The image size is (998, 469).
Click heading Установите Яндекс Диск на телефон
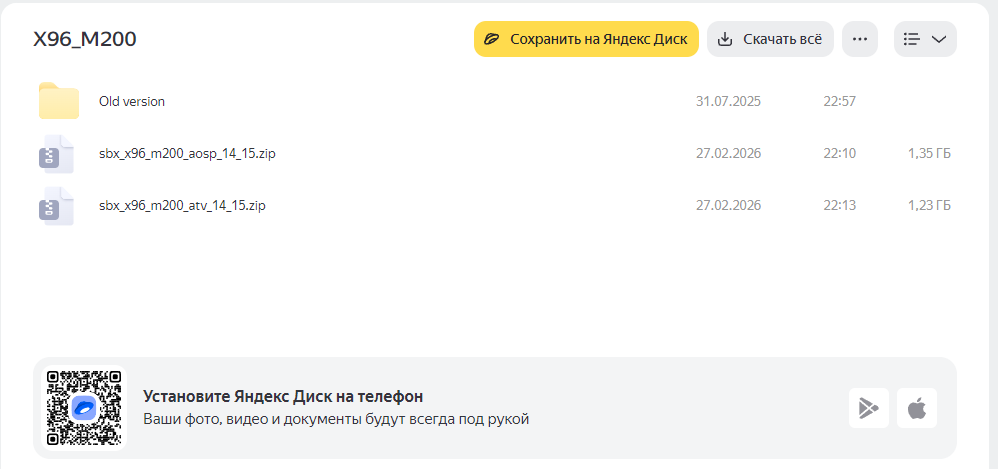point(283,396)
